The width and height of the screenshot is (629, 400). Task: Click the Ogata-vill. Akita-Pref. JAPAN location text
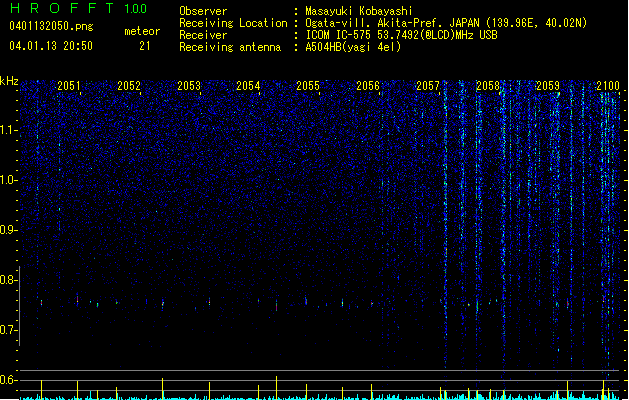click(x=446, y=23)
